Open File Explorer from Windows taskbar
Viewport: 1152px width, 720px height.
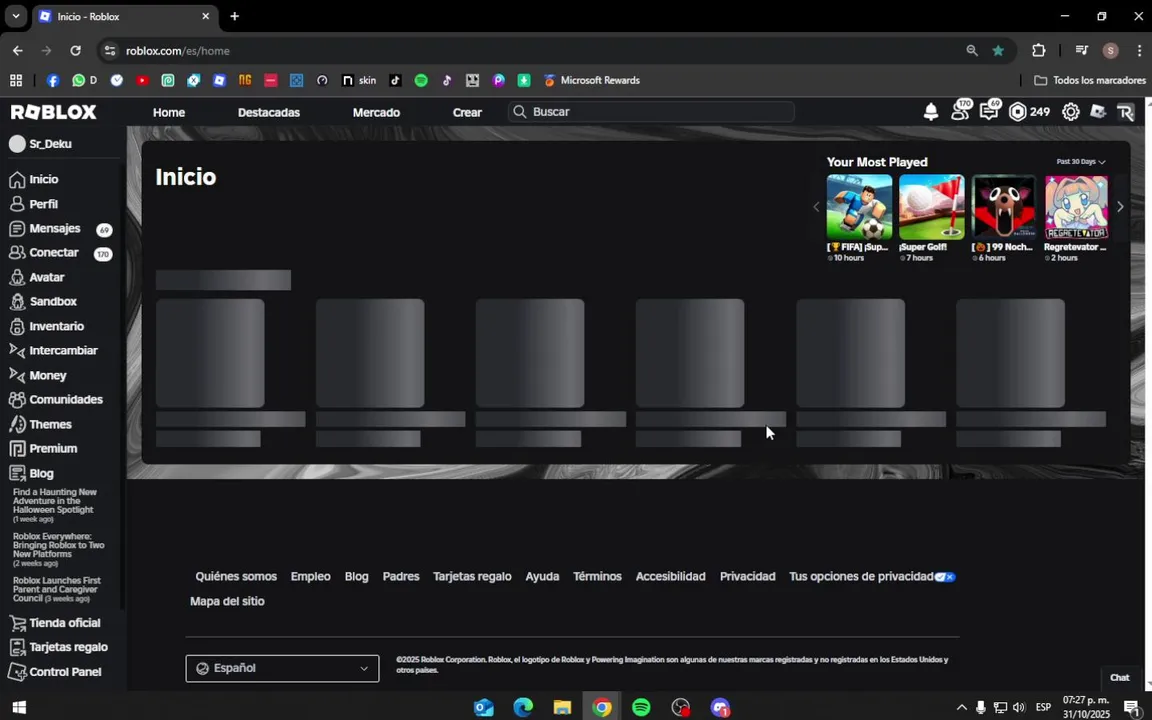coord(562,708)
